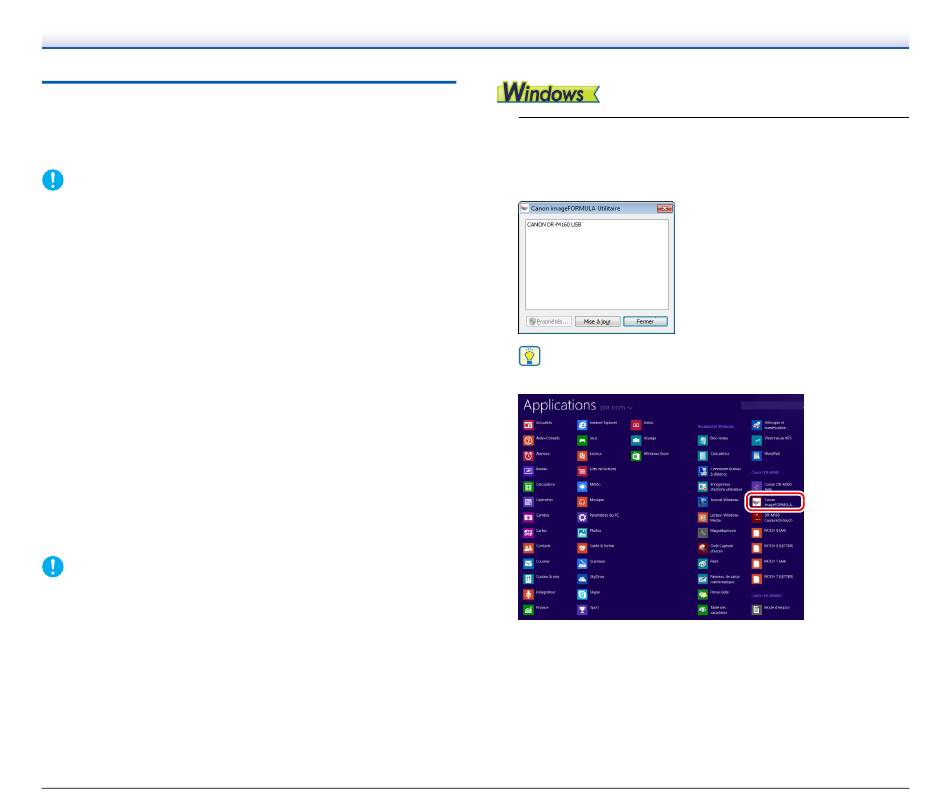Launch the Calendrier app
The image size is (950, 806).
tap(539, 502)
